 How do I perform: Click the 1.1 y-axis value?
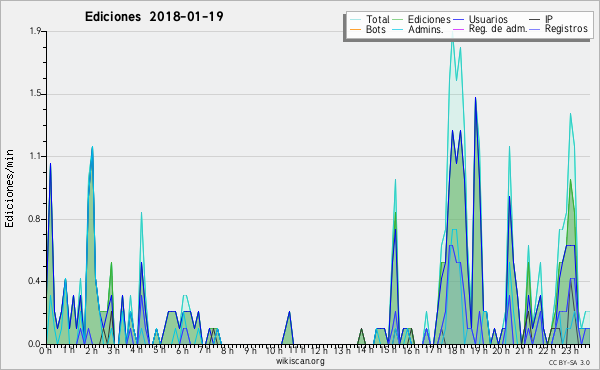coord(35,156)
